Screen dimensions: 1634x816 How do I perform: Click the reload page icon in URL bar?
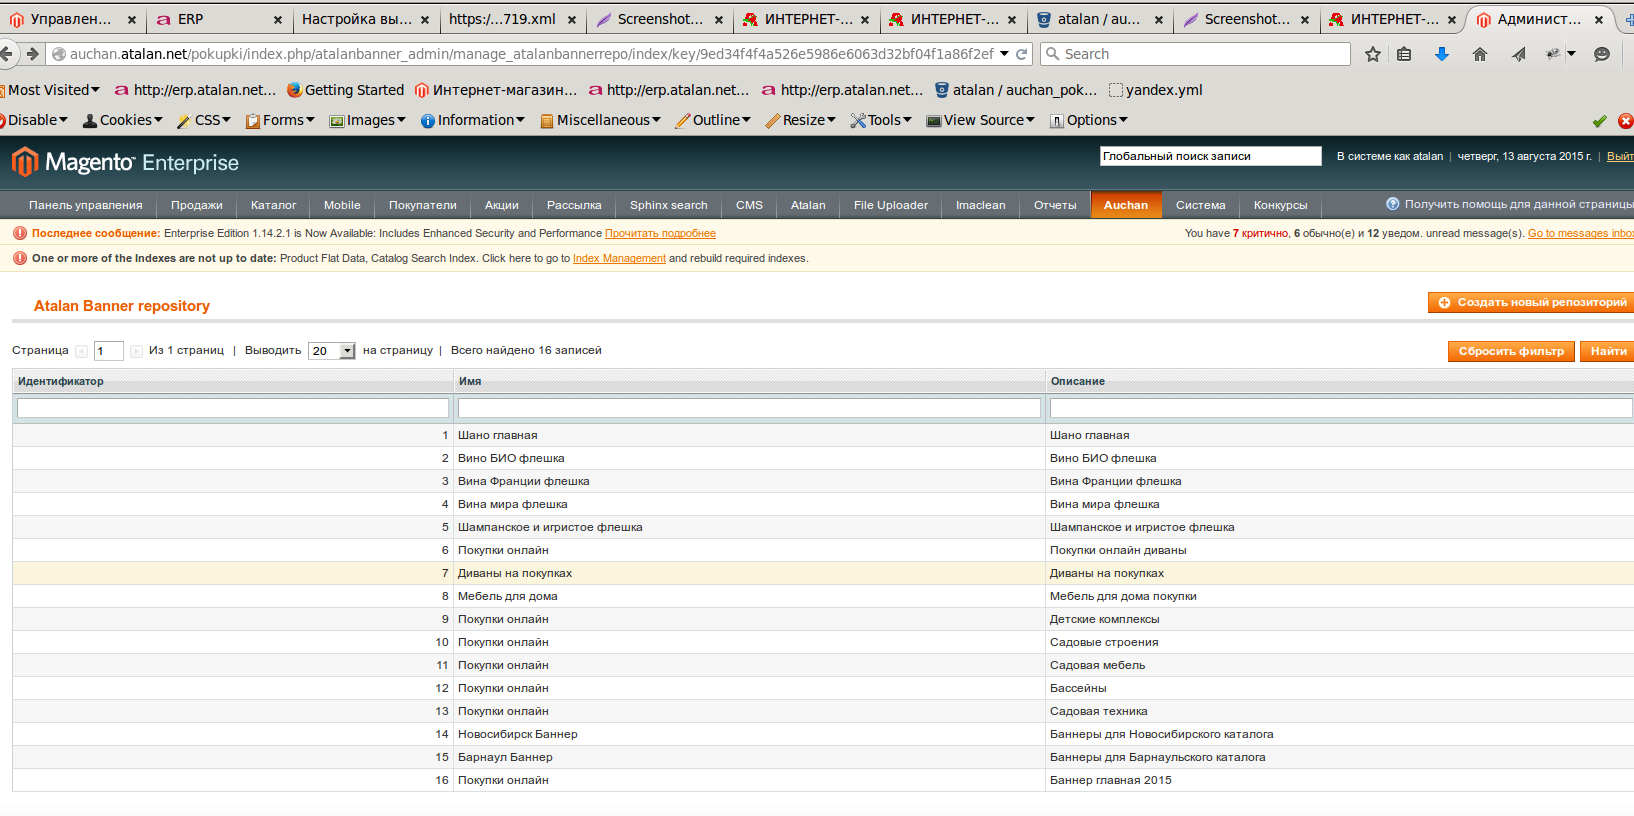coord(1022,54)
